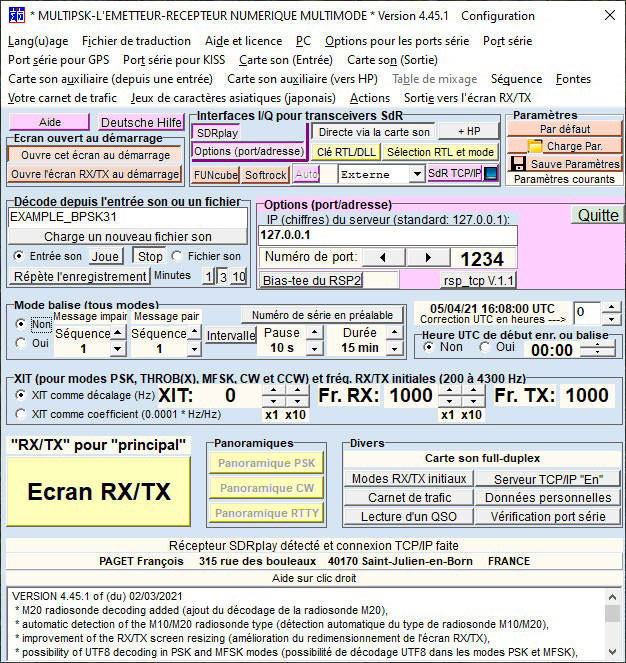Click folder icon on Charge Par. button
The height and width of the screenshot is (663, 626).
click(535, 146)
